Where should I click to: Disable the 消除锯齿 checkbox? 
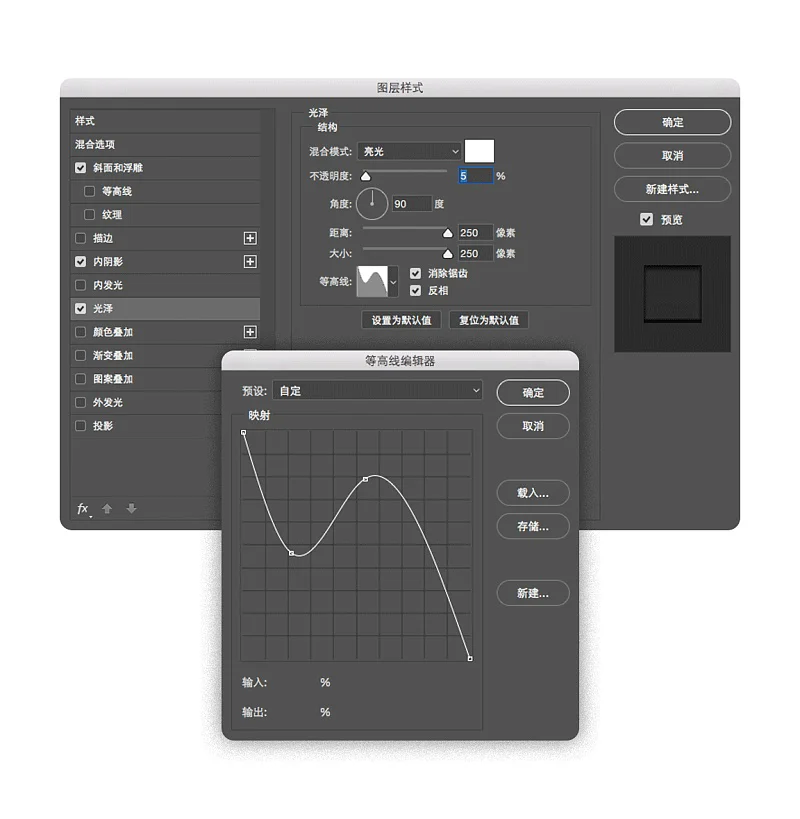point(415,273)
